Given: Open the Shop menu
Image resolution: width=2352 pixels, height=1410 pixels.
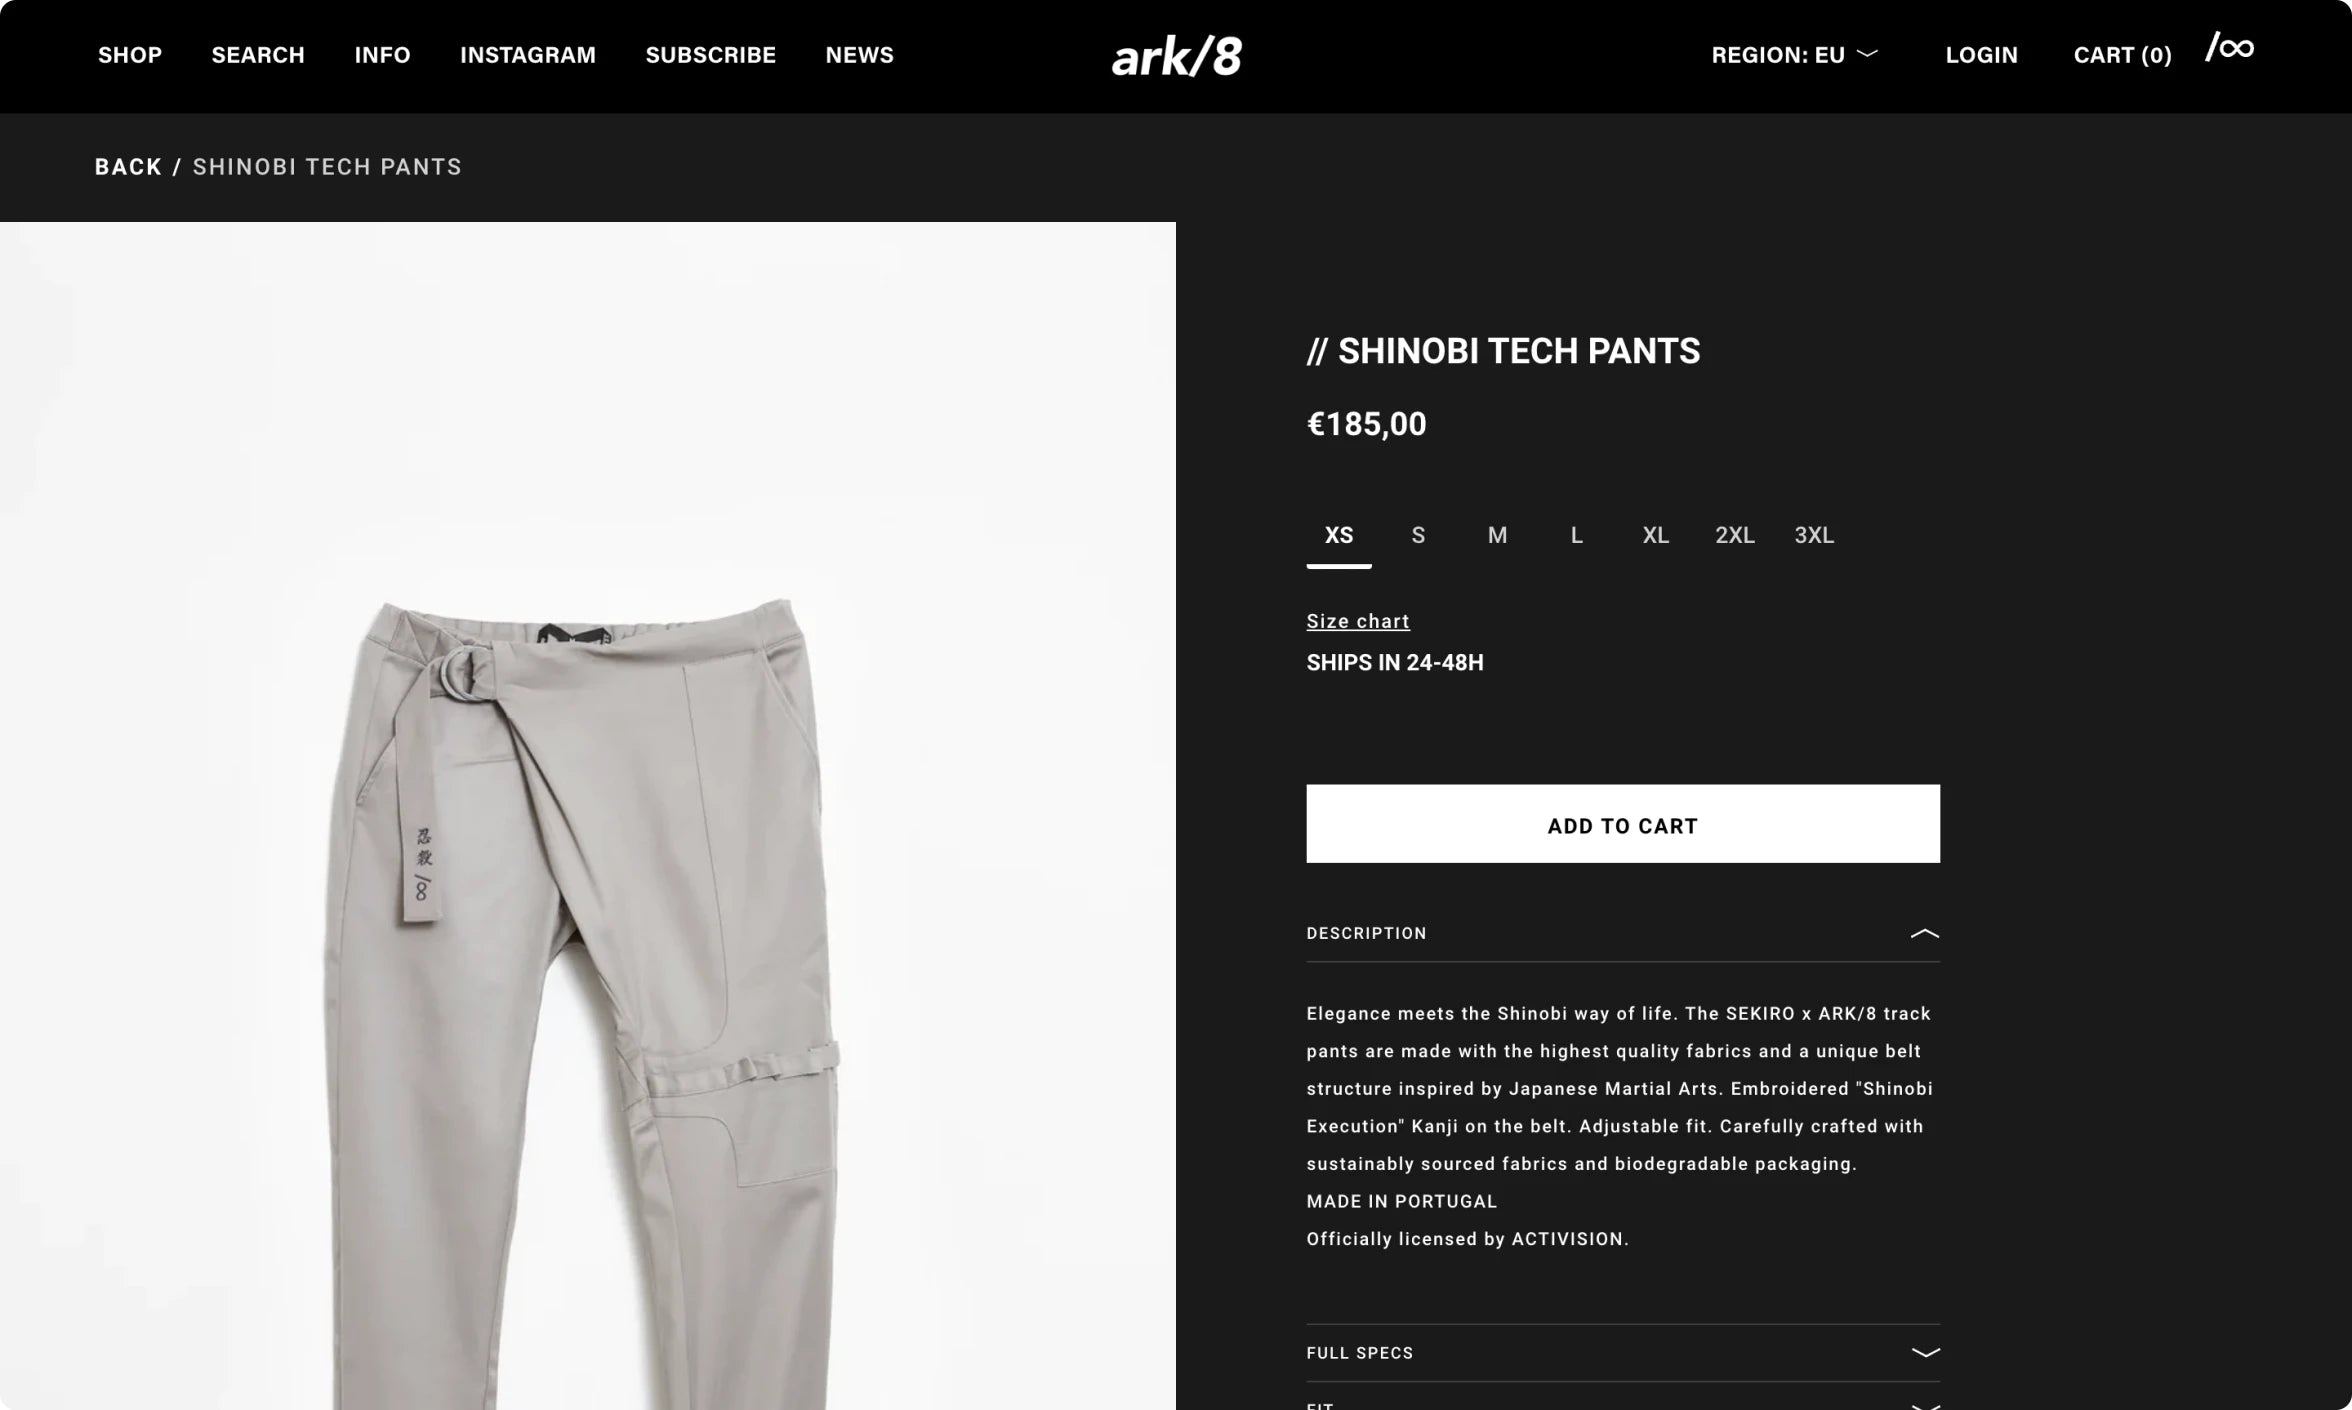Looking at the screenshot, I should pos(130,55).
